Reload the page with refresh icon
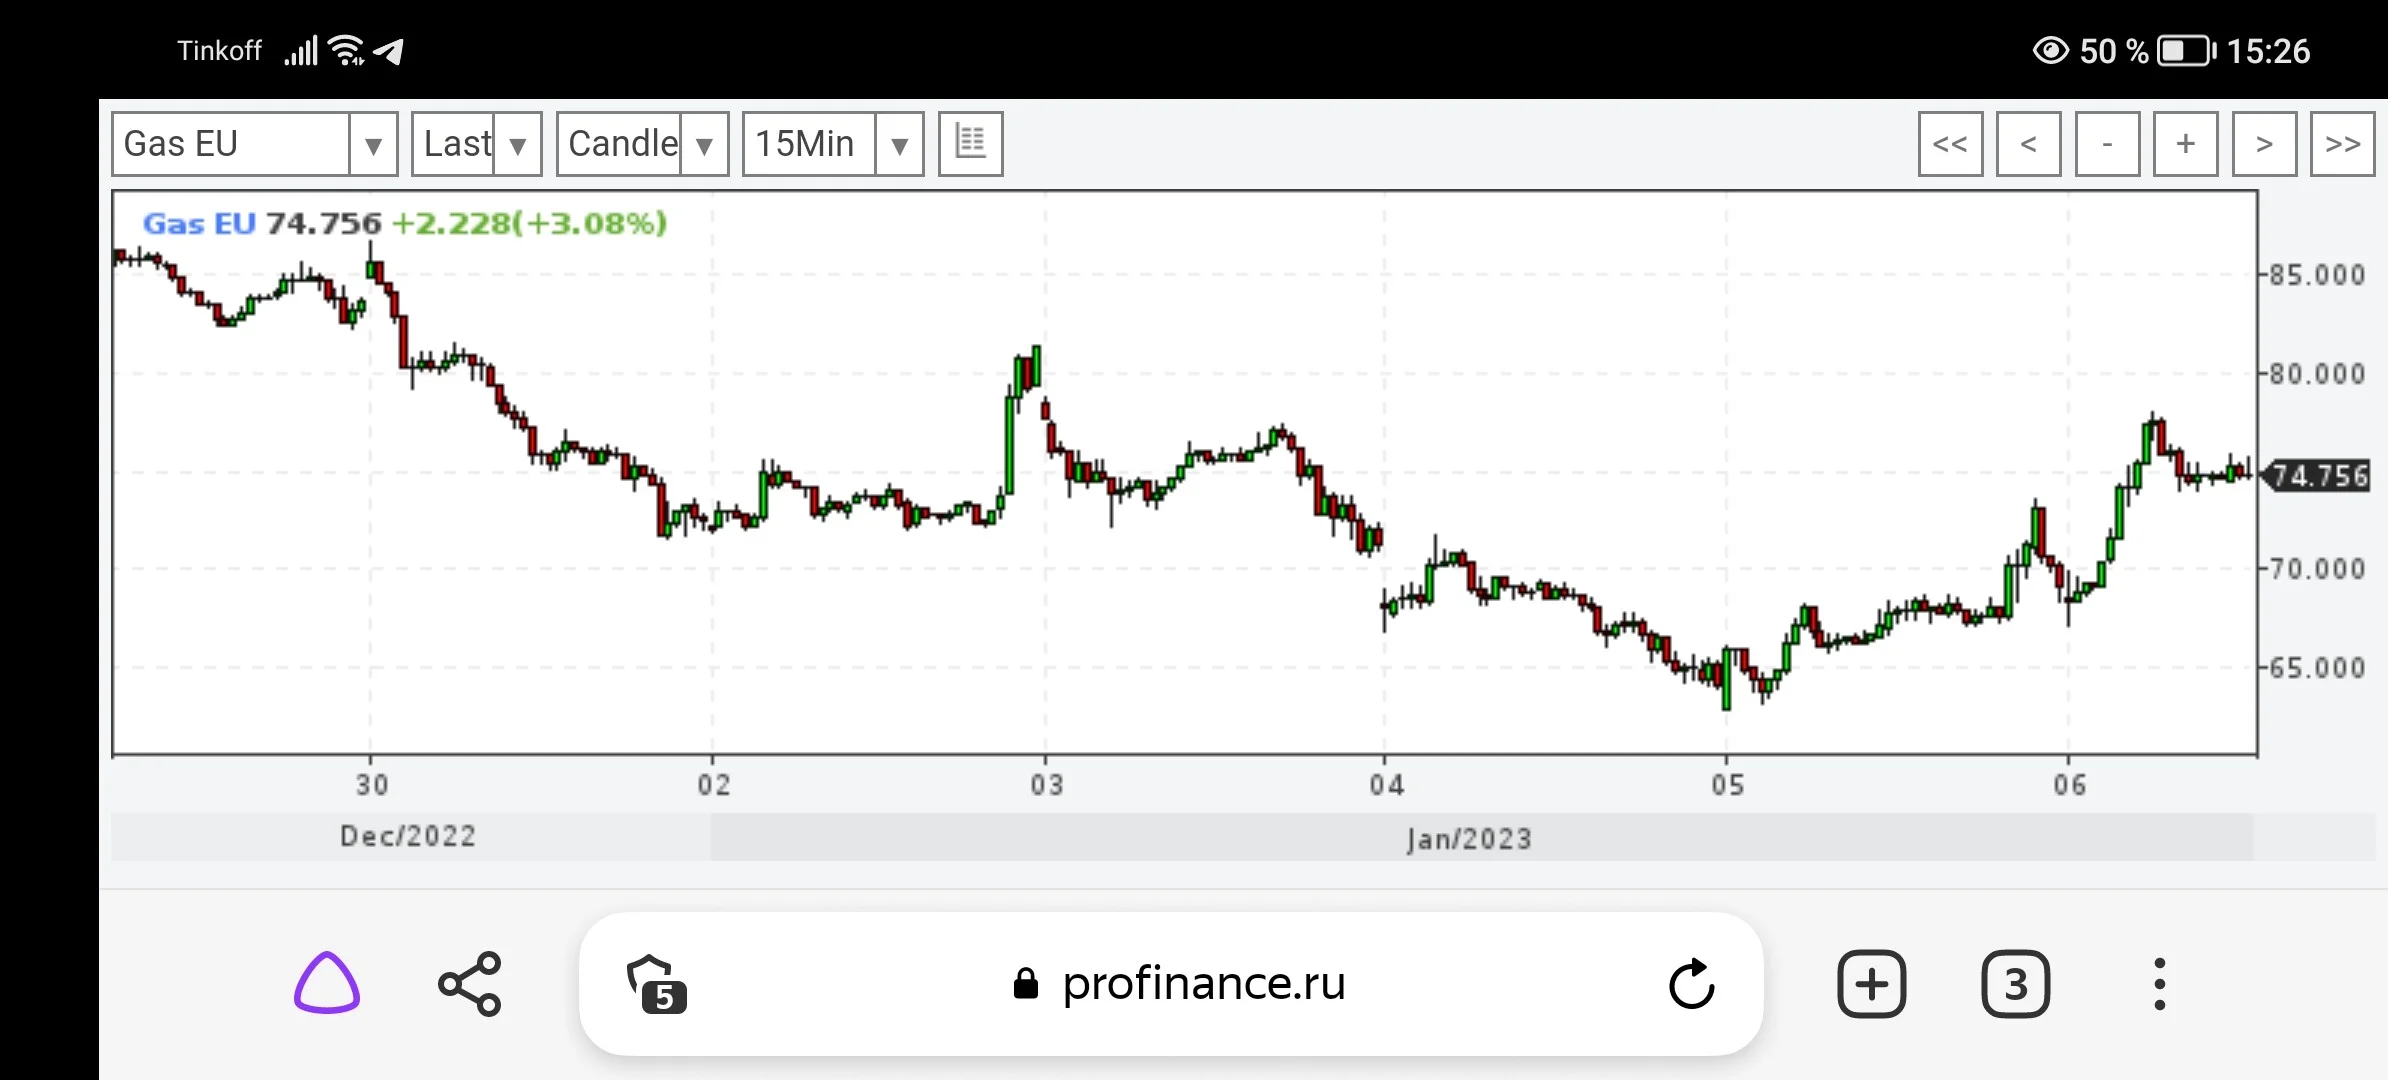 pos(1691,984)
